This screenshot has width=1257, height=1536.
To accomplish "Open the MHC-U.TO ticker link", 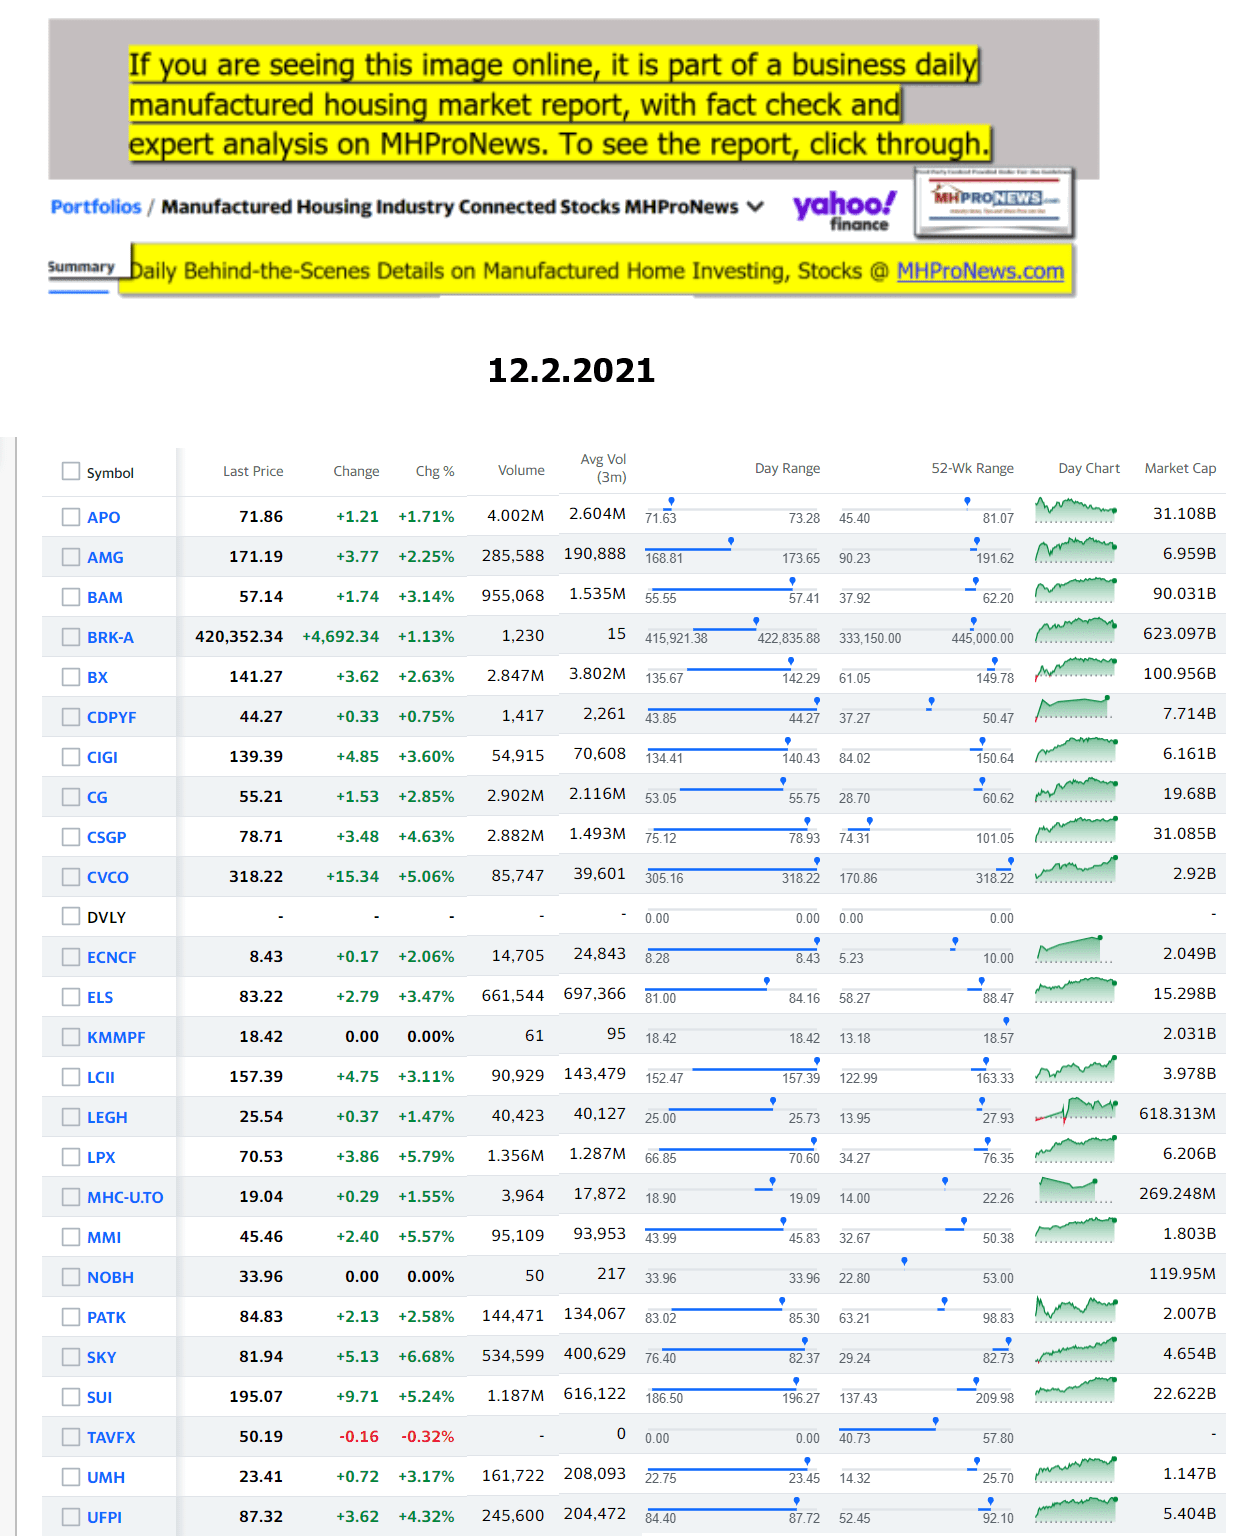I will [x=125, y=1197].
